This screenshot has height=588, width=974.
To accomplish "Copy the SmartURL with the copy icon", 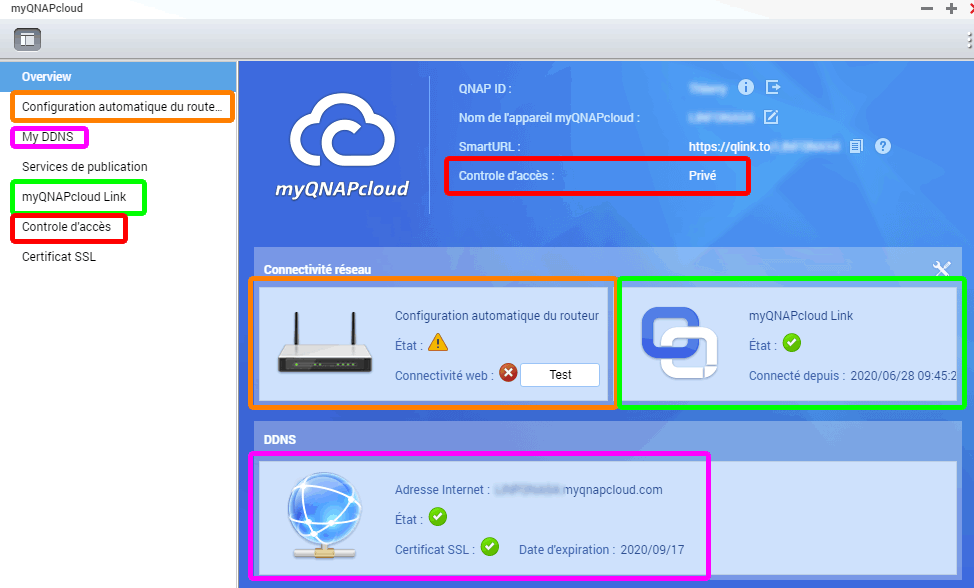I will 856,146.
